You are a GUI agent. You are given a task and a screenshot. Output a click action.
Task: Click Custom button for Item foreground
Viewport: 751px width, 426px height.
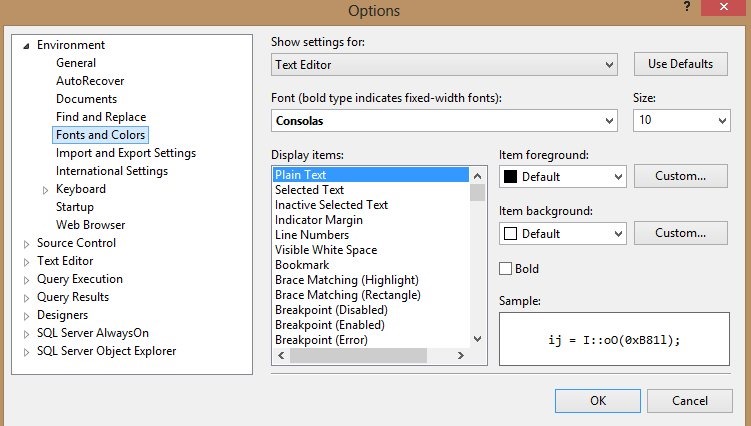coord(680,176)
